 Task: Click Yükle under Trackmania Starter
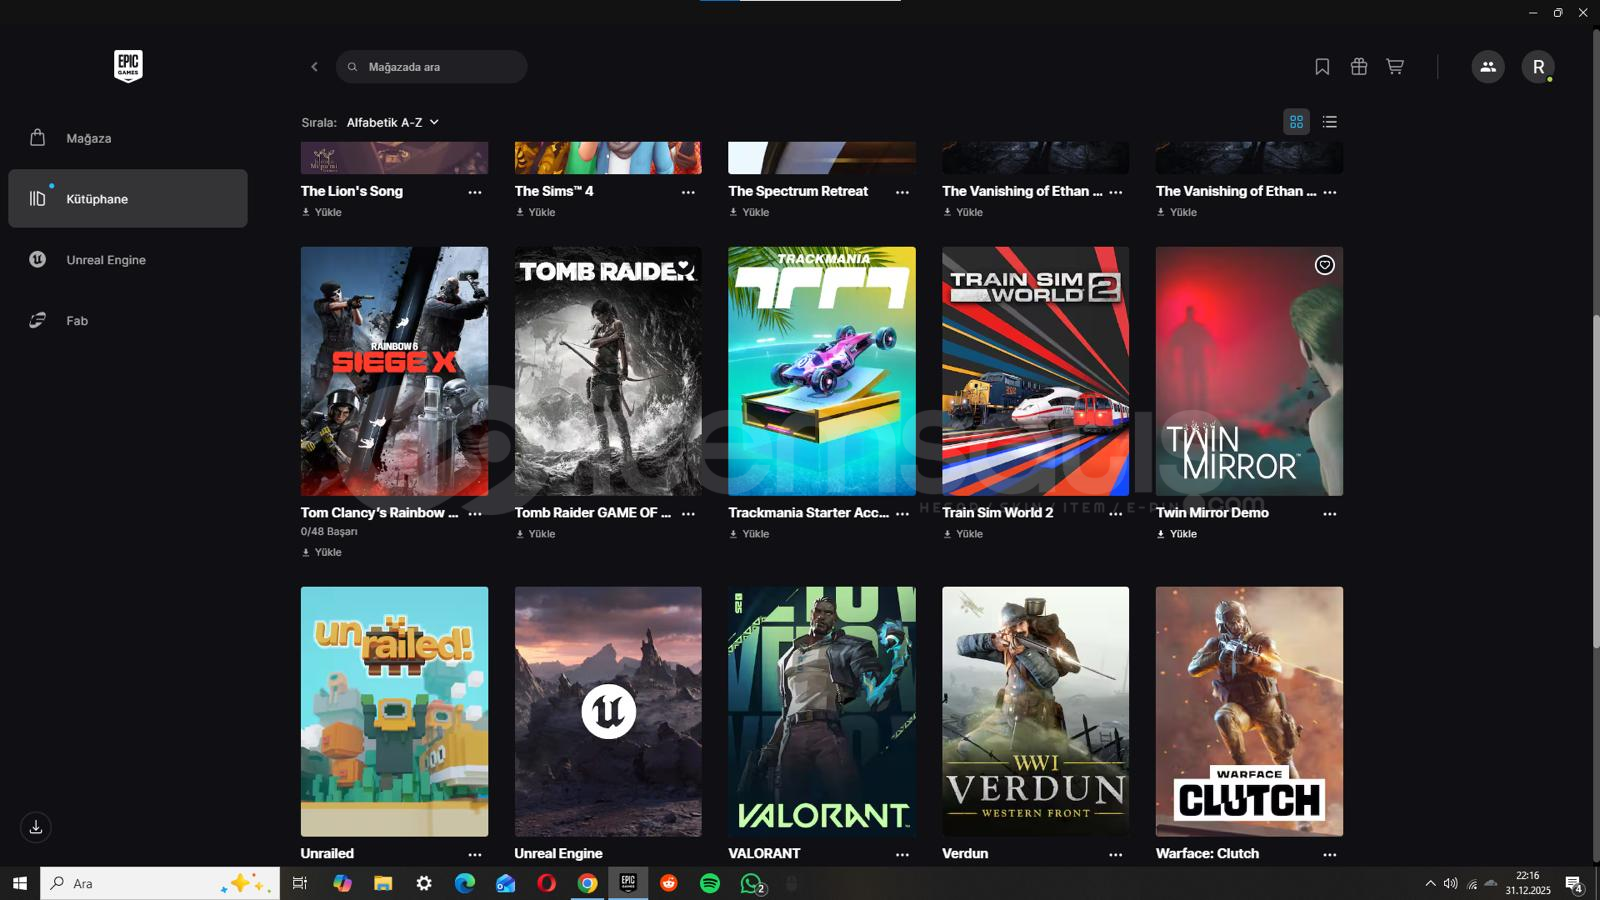(750, 534)
